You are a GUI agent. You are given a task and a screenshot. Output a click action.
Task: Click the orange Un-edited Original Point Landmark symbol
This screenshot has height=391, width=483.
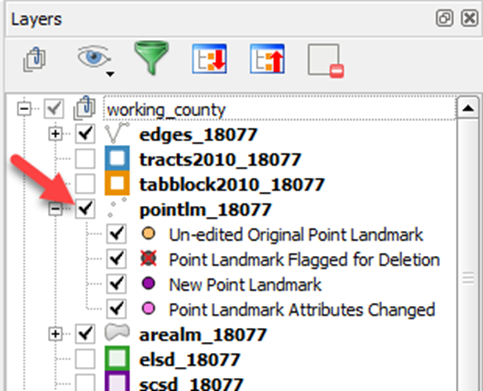click(148, 234)
